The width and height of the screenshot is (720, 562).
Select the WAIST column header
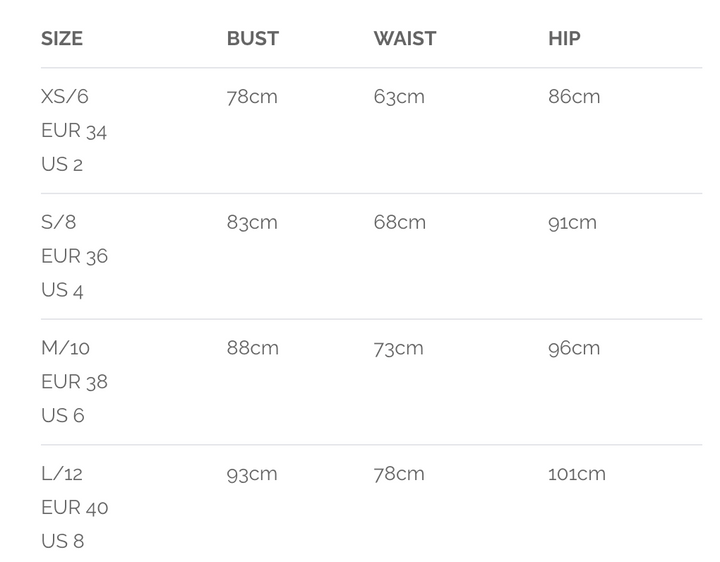tap(404, 39)
